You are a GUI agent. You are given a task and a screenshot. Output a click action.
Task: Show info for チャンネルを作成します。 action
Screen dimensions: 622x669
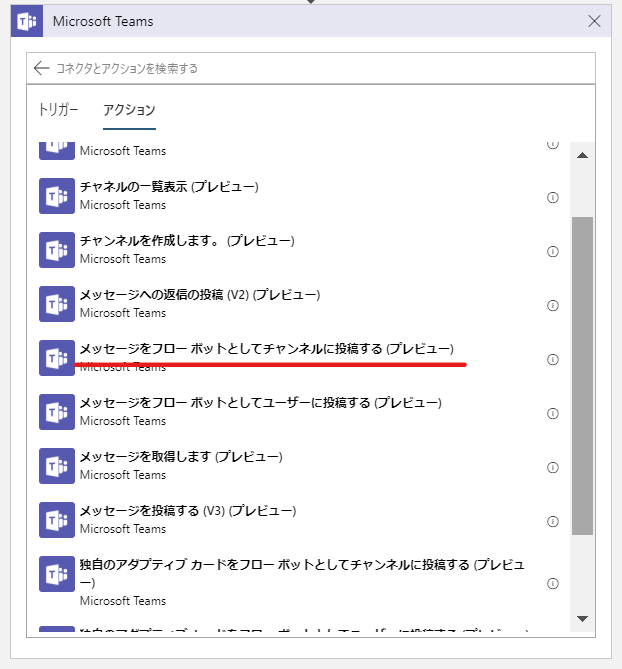(553, 252)
